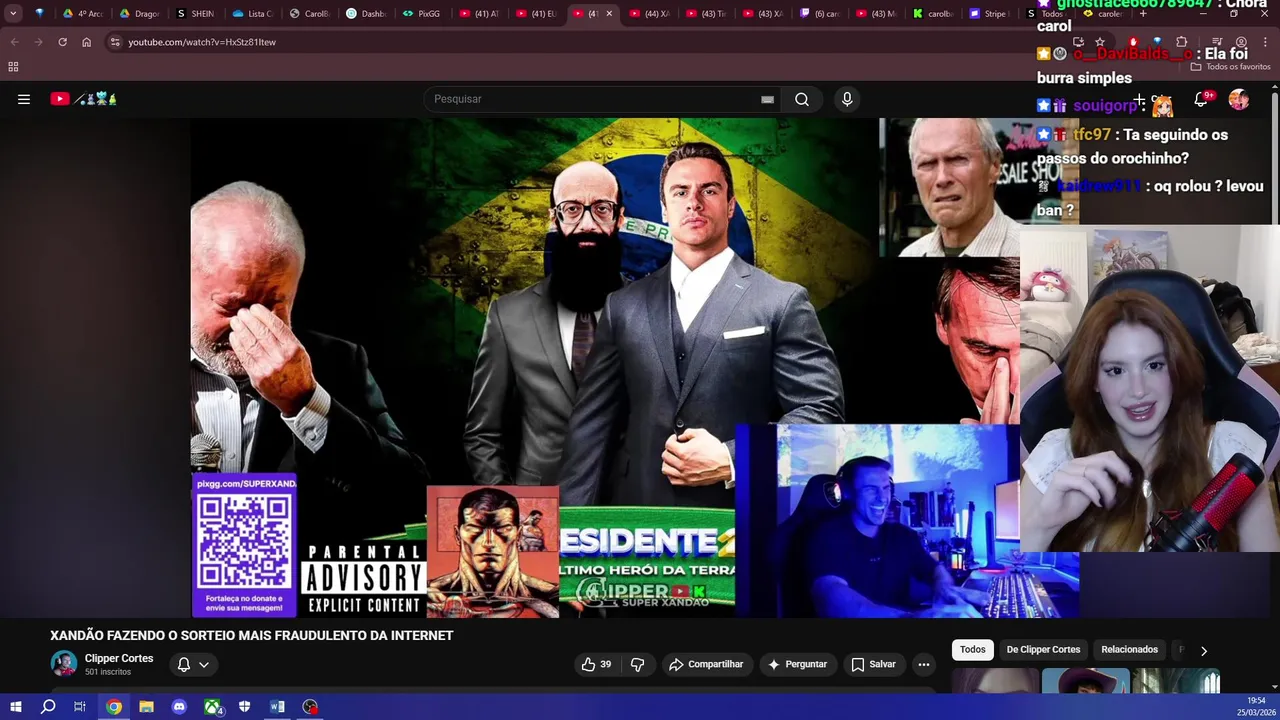The height and width of the screenshot is (720, 1280).
Task: Open more actions three-dot menu under video
Action: pos(924,664)
